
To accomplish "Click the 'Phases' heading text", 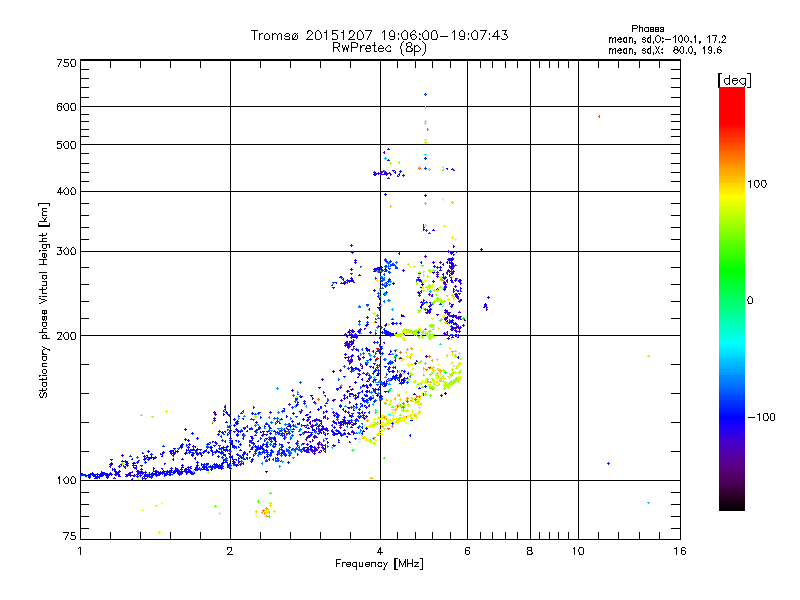I will pos(647,29).
